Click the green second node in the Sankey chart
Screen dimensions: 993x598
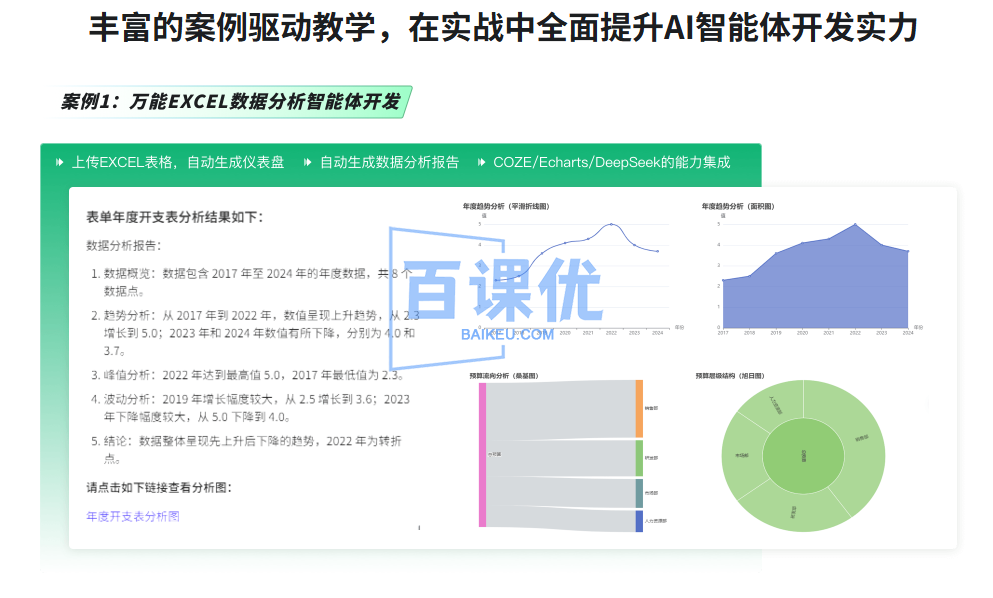[x=640, y=458]
